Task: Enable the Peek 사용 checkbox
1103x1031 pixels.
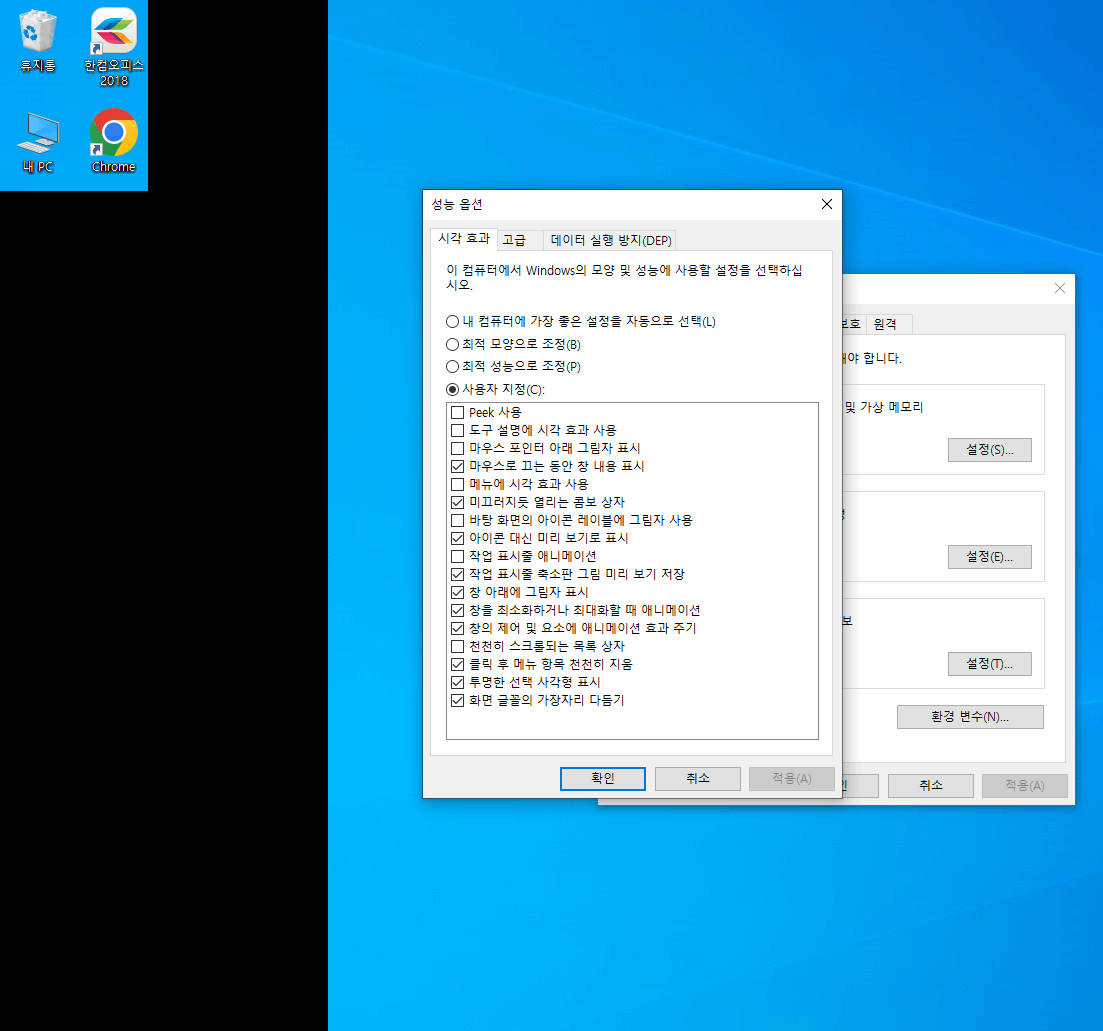Action: click(457, 412)
